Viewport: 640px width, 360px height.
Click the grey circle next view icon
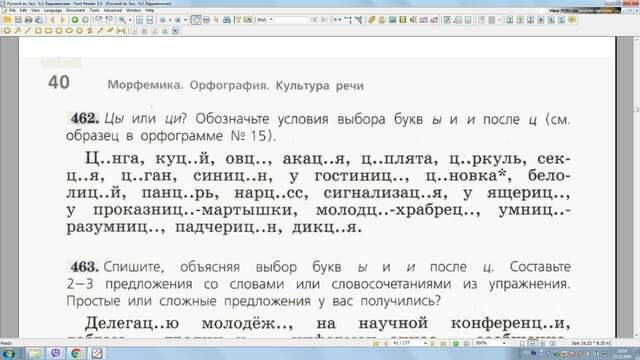tap(85, 20)
